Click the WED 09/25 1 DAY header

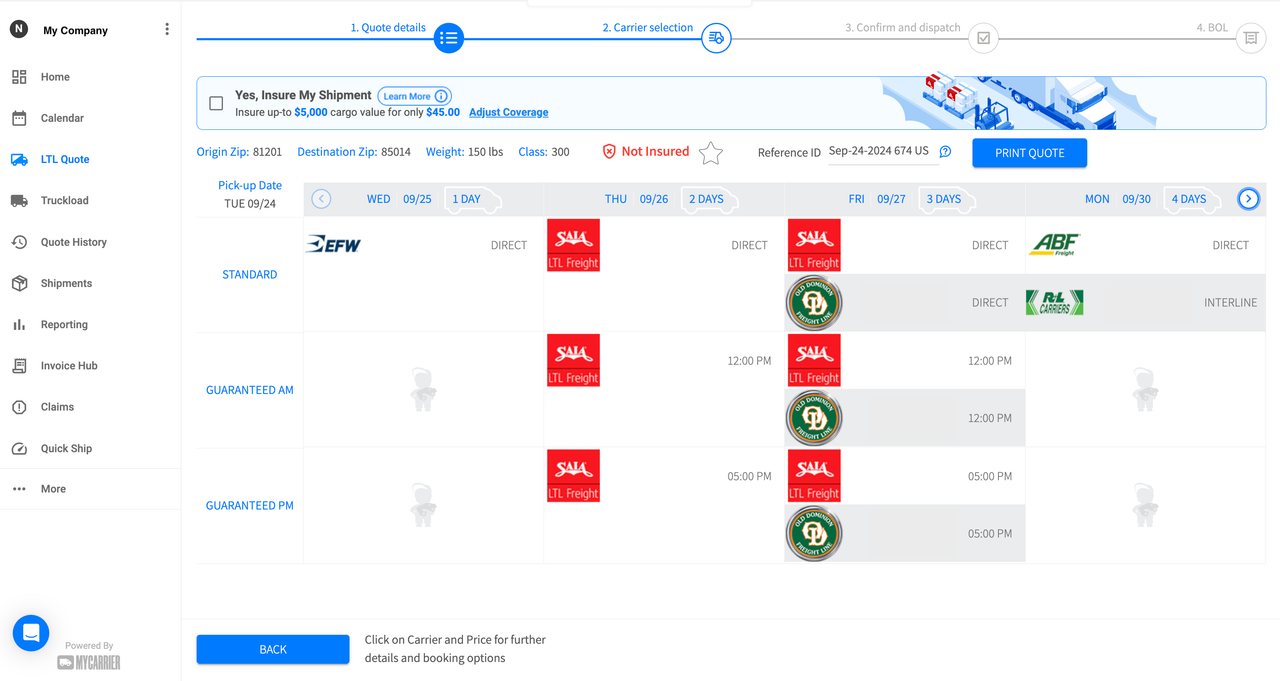[x=424, y=199]
